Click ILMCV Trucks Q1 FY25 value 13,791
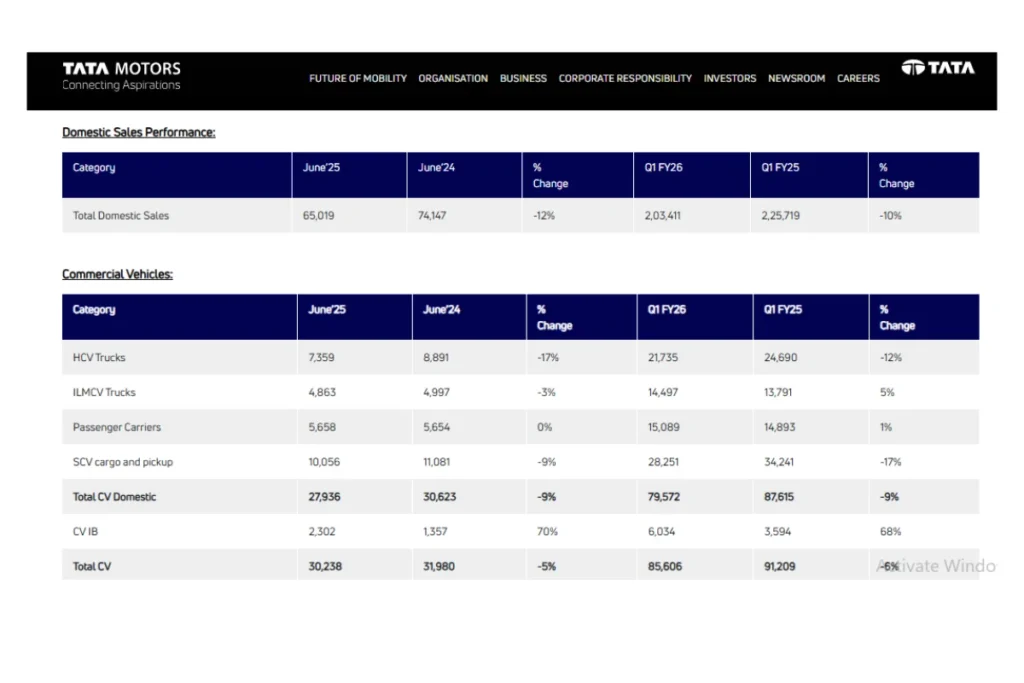Image resolution: width=1024 pixels, height=683 pixels. [778, 392]
